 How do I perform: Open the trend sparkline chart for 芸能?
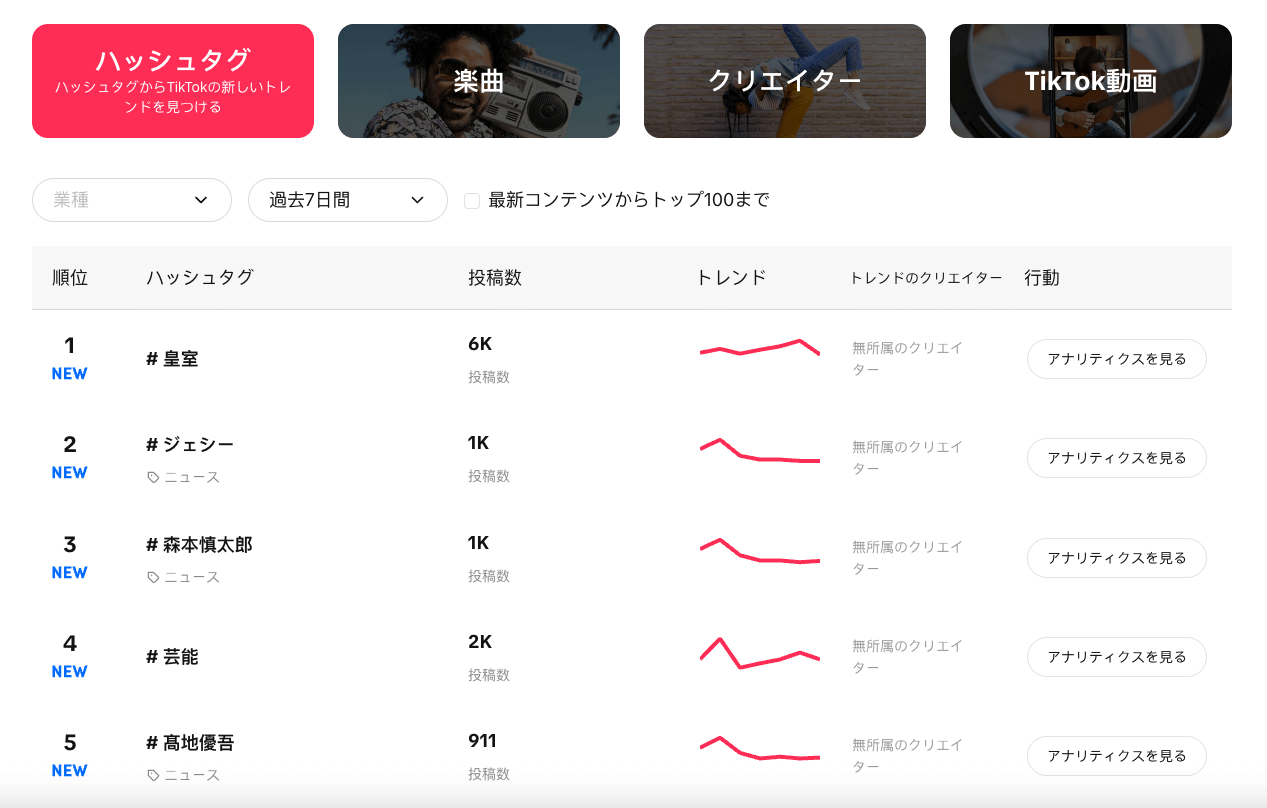760,653
